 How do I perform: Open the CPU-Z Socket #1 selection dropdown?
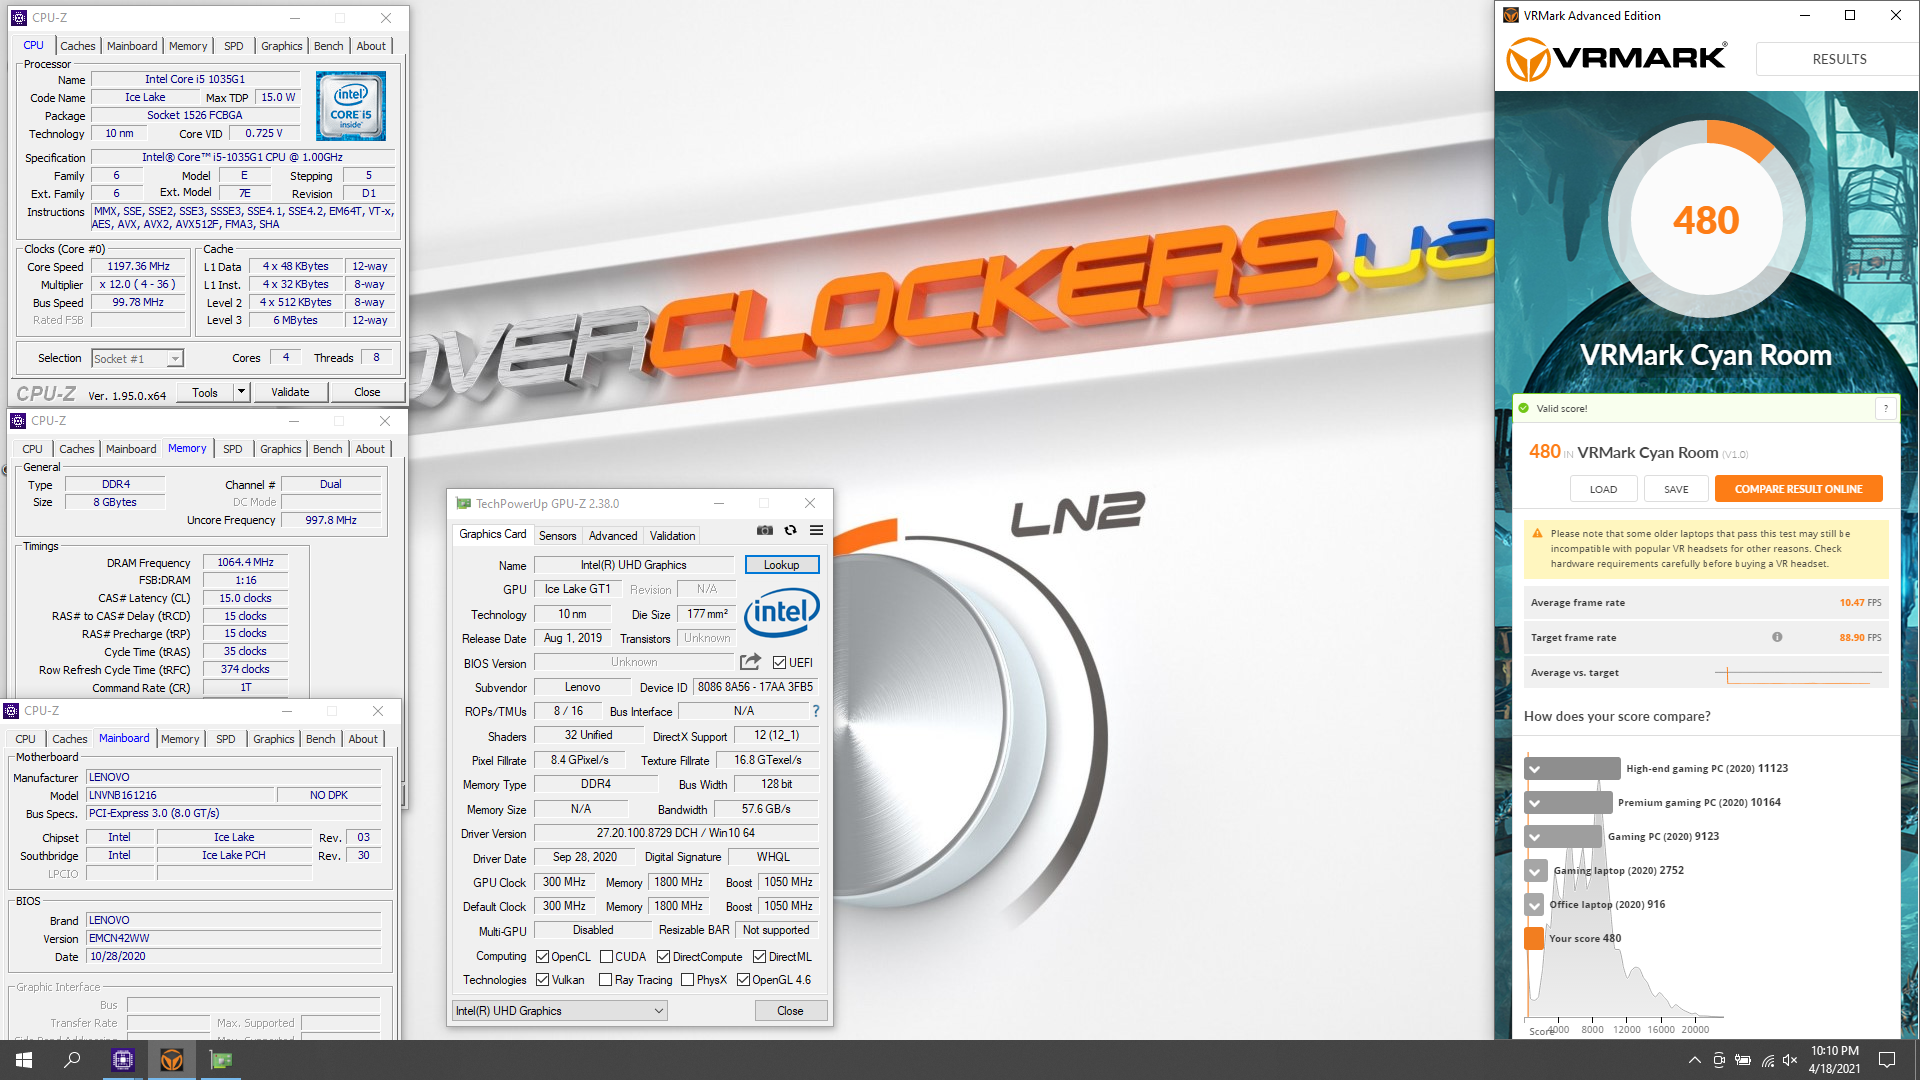[x=137, y=358]
